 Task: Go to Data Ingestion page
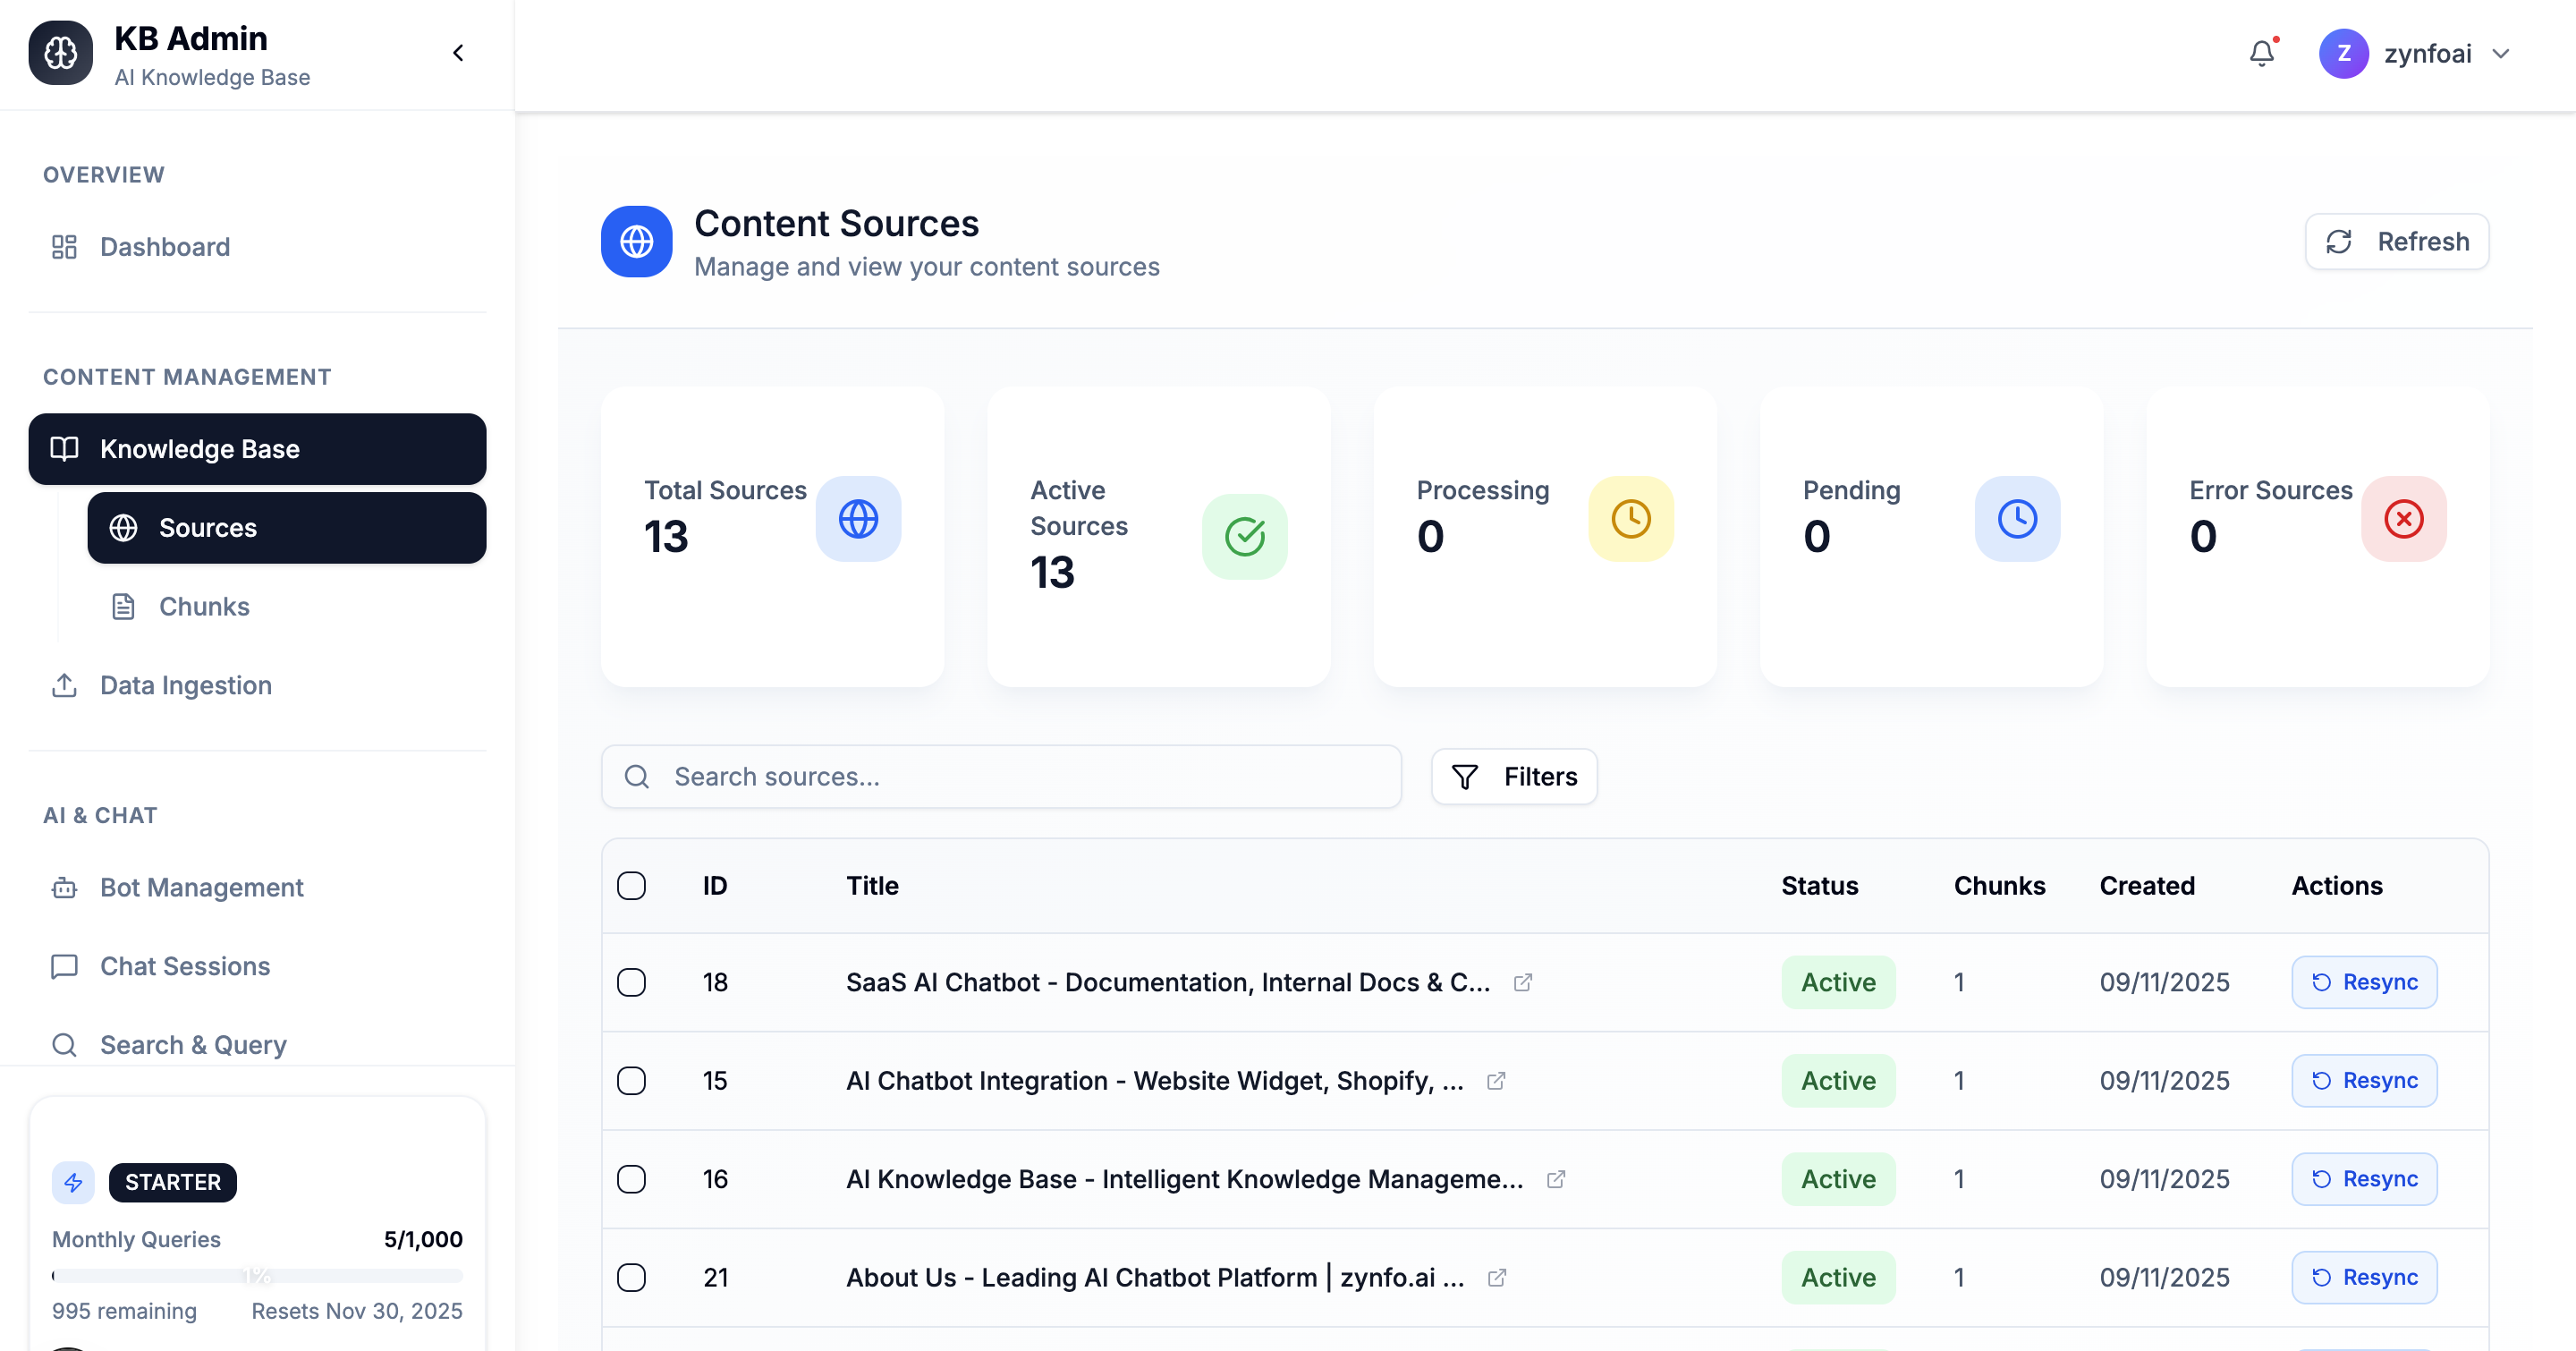point(185,685)
